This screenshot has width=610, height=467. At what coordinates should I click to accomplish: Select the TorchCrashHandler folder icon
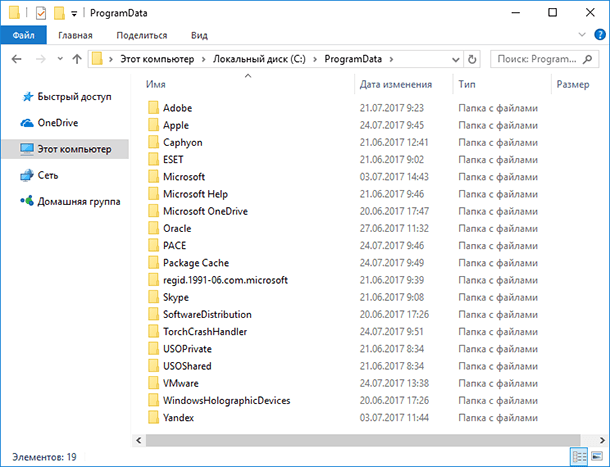pyautogui.click(x=154, y=332)
